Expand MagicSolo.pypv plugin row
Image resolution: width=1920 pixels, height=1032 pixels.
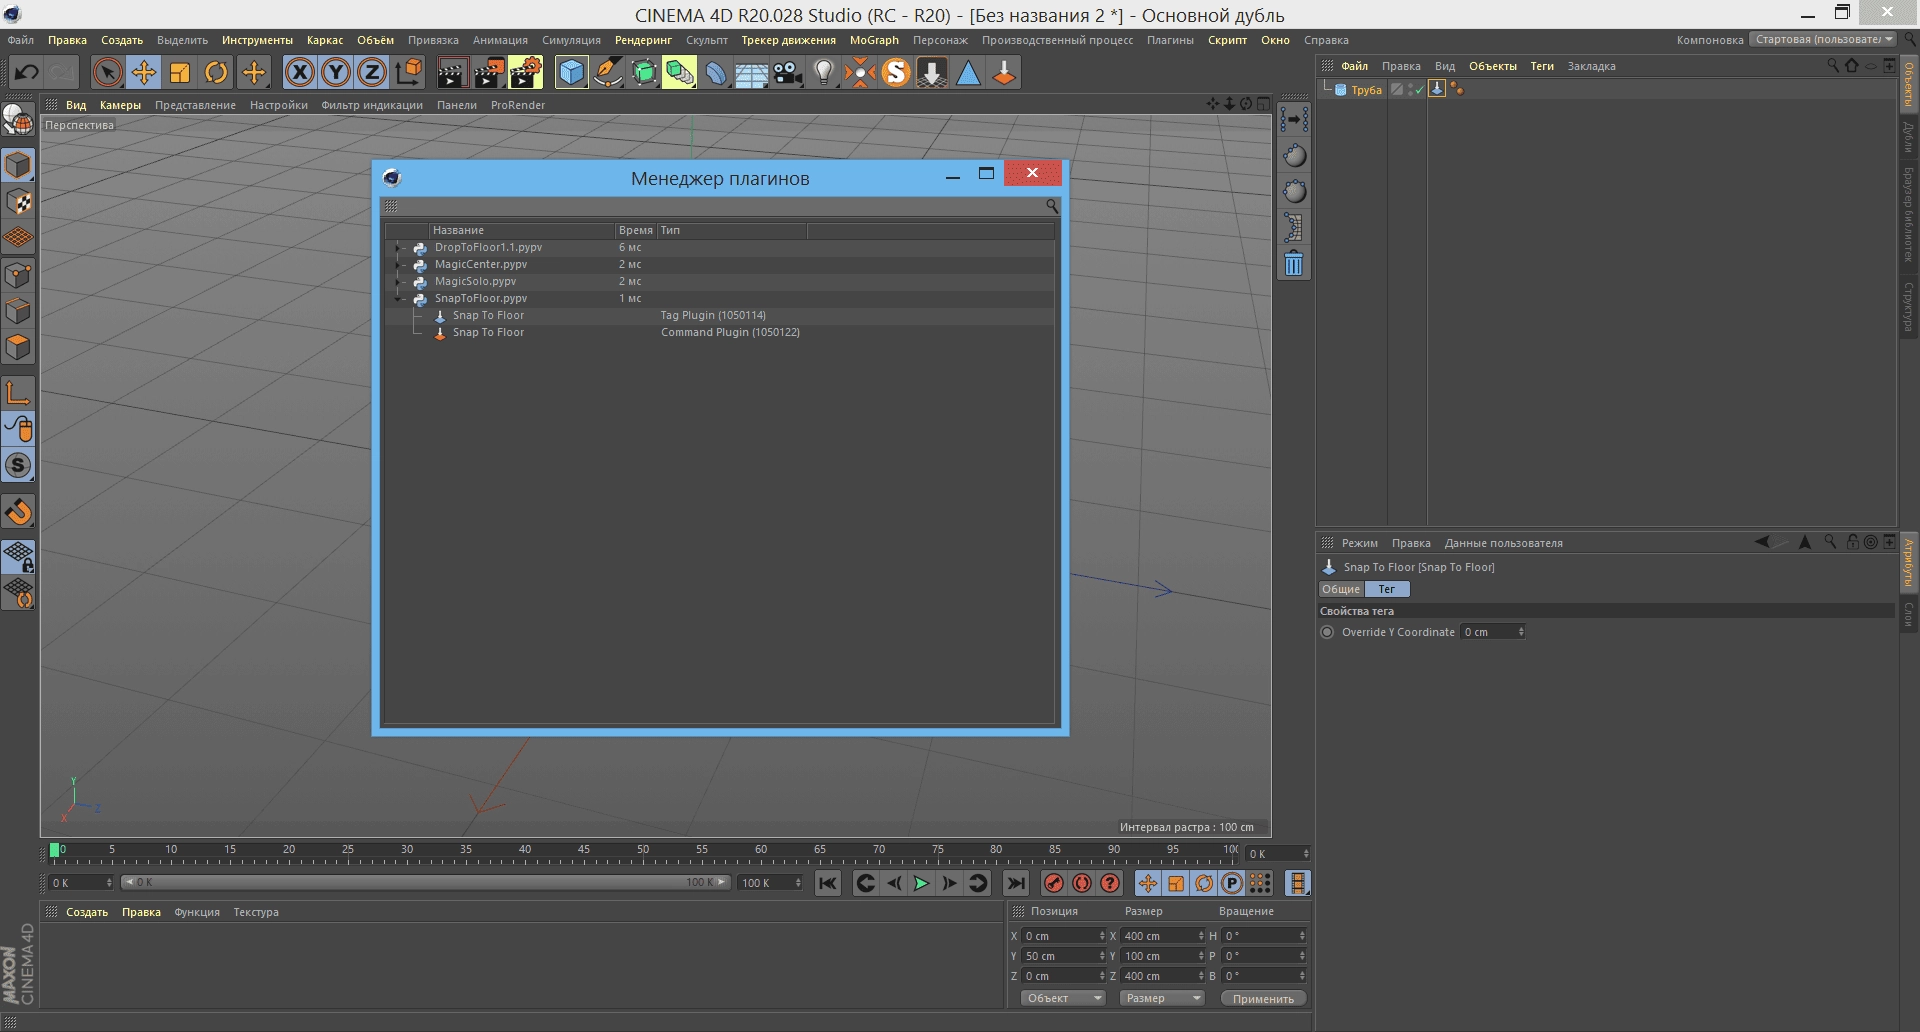399,281
